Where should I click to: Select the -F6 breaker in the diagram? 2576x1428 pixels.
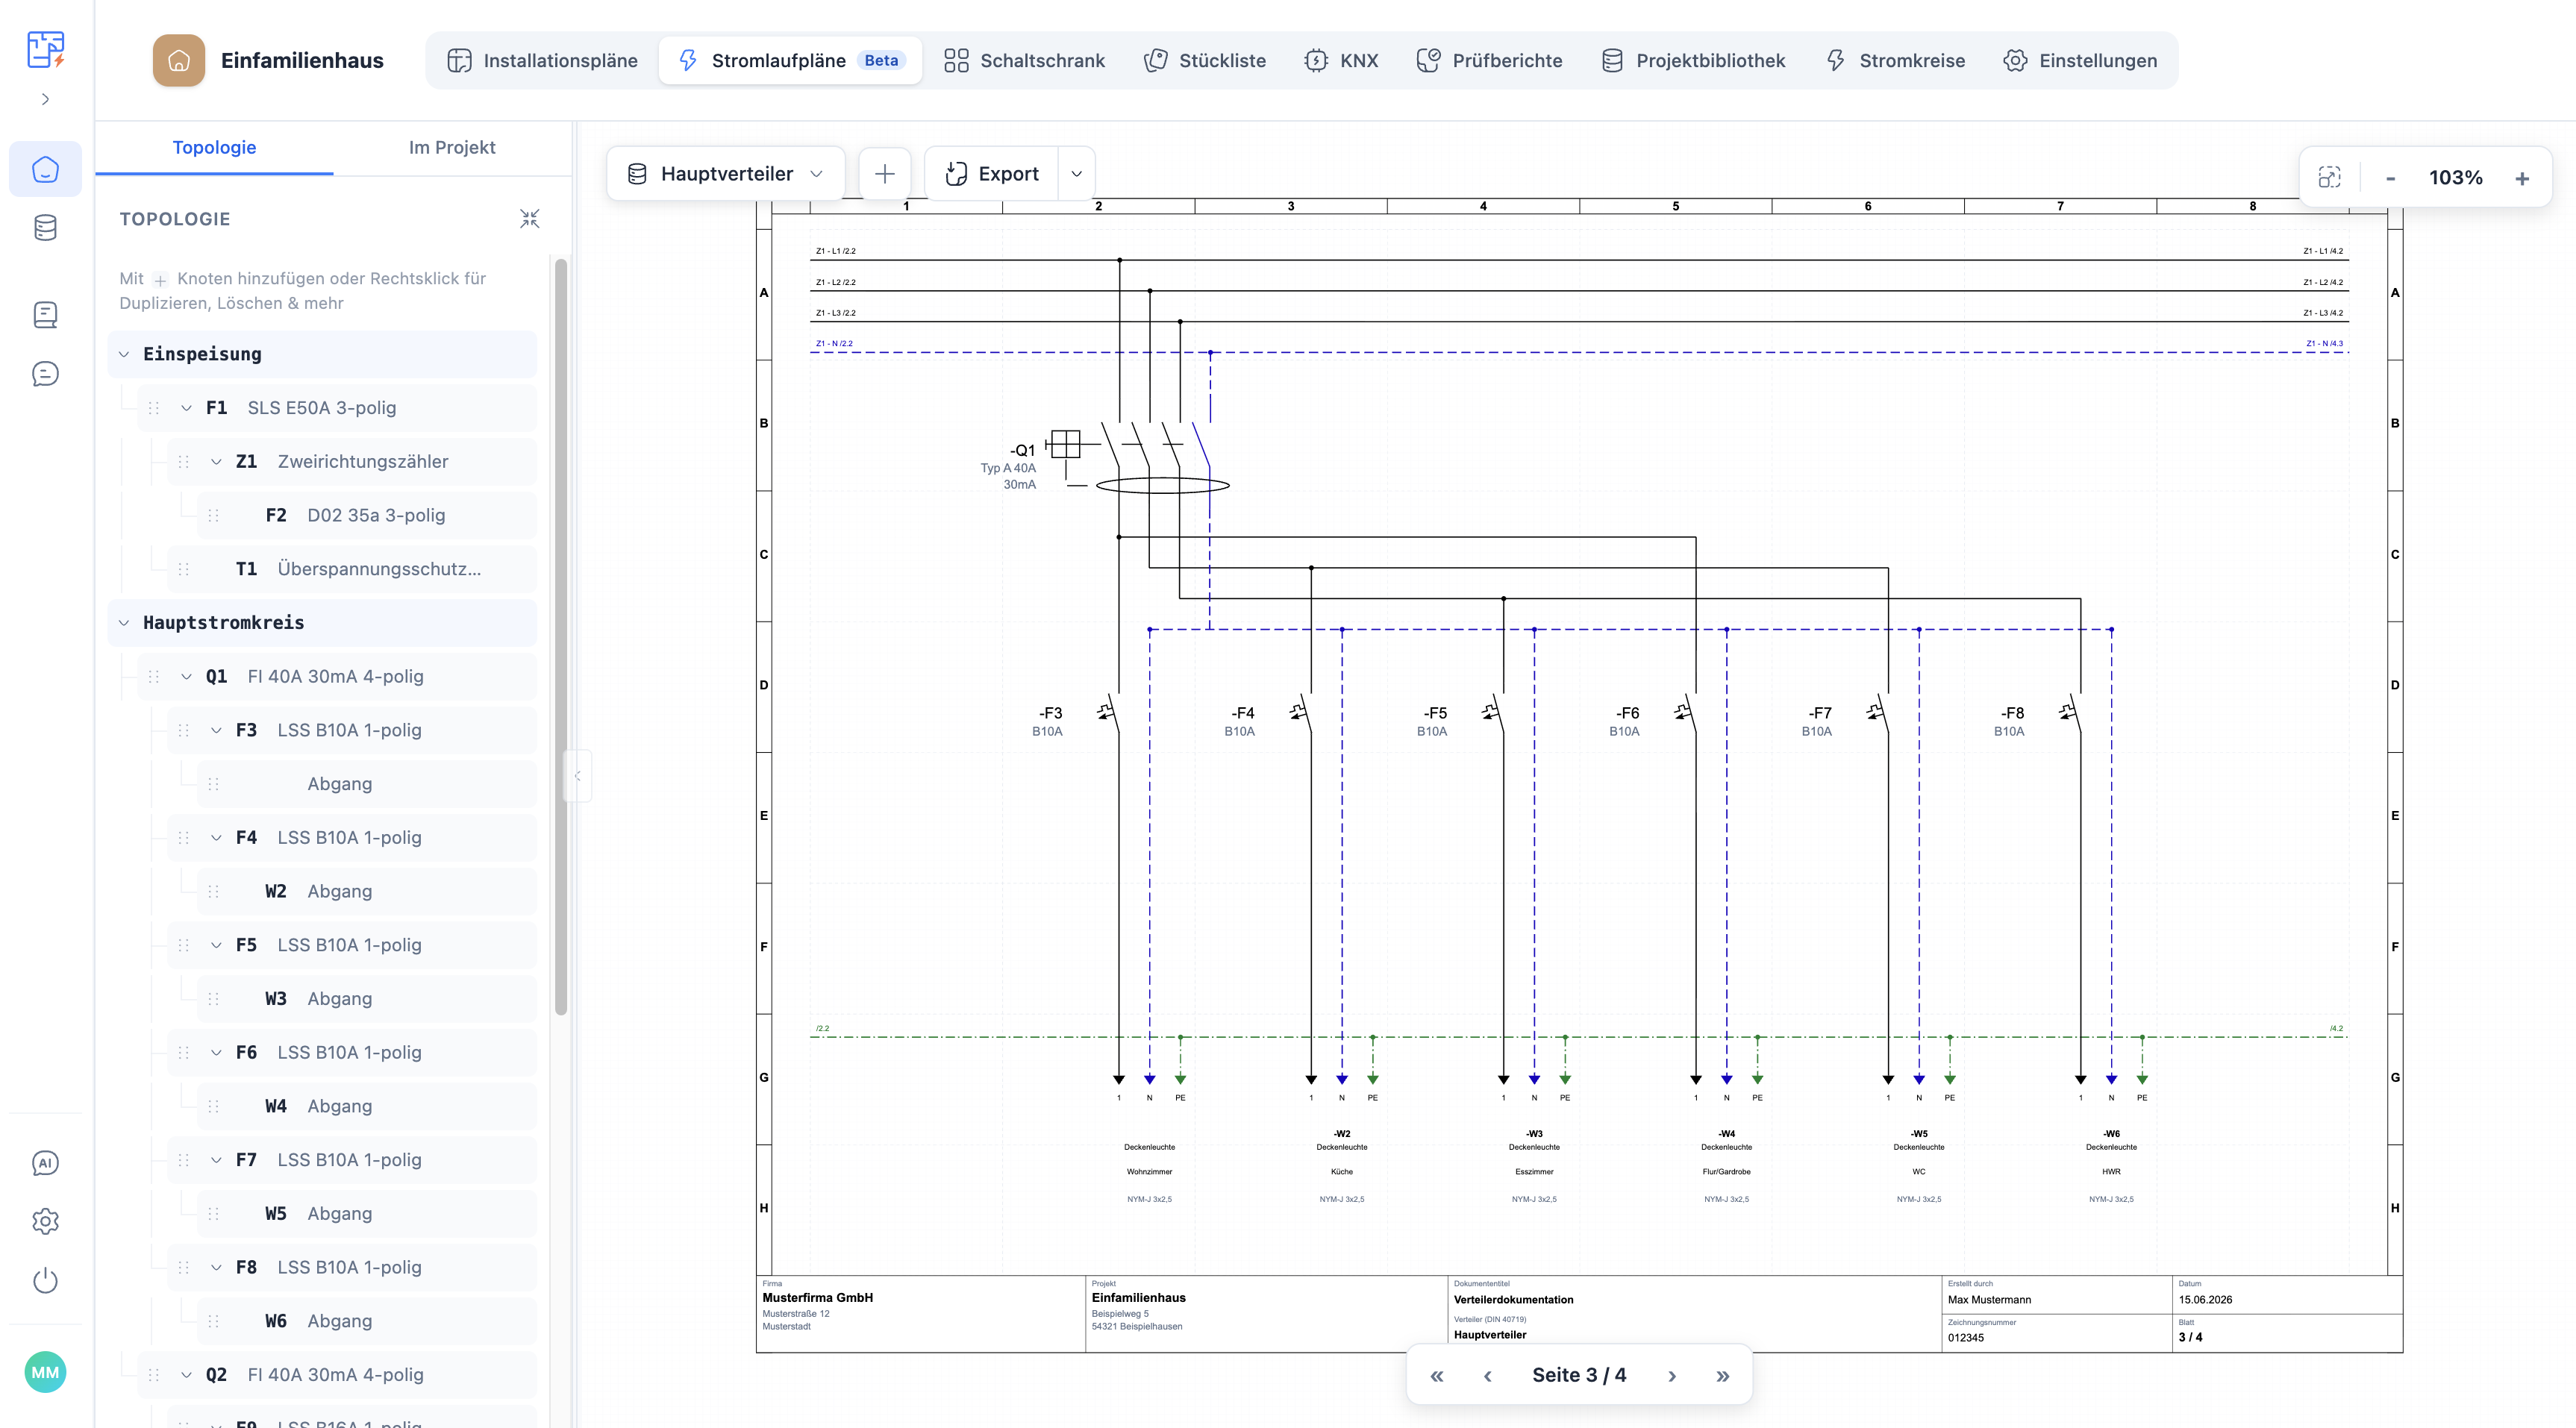tap(1685, 713)
